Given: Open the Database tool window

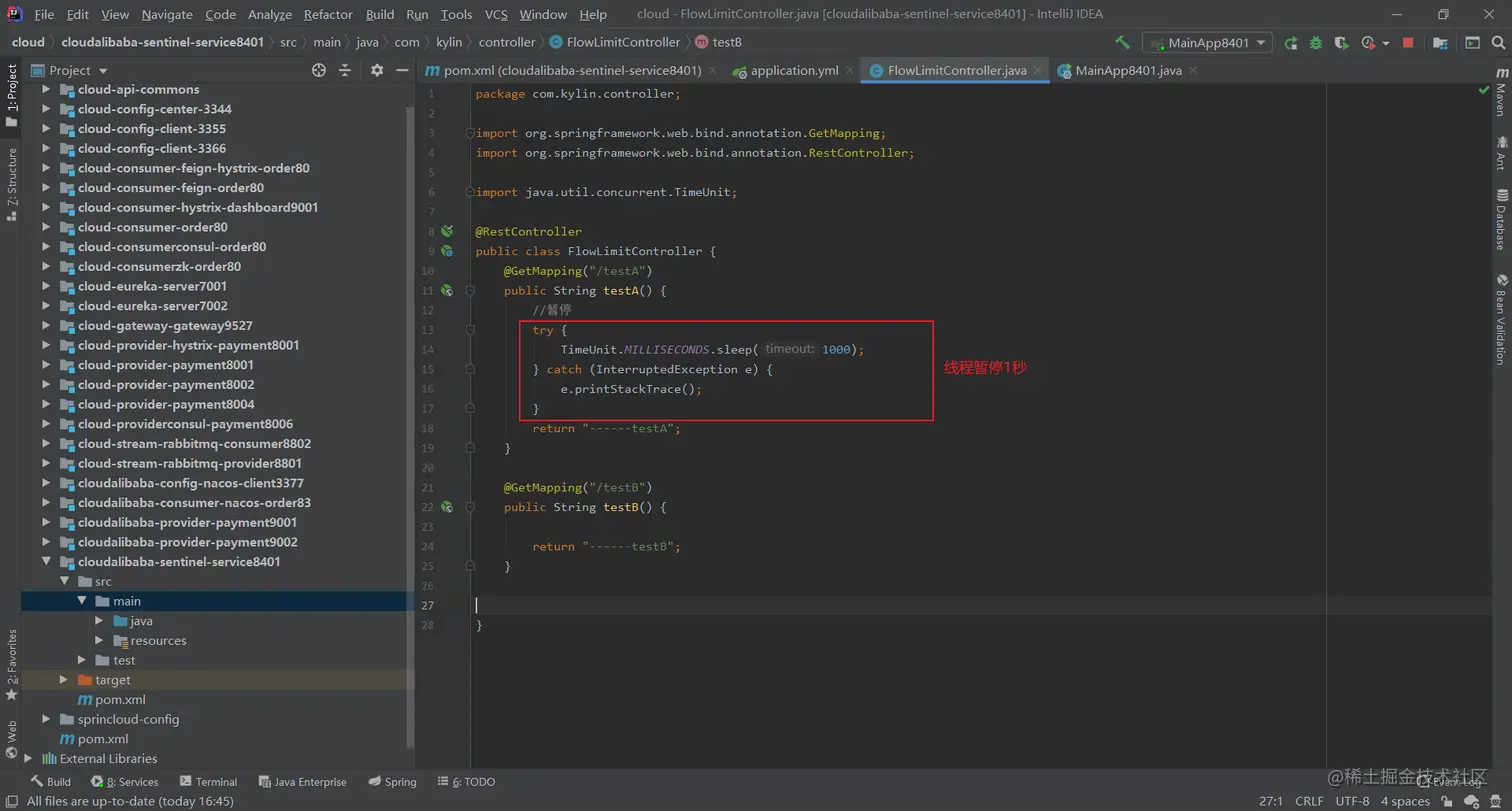Looking at the screenshot, I should coord(1501,219).
